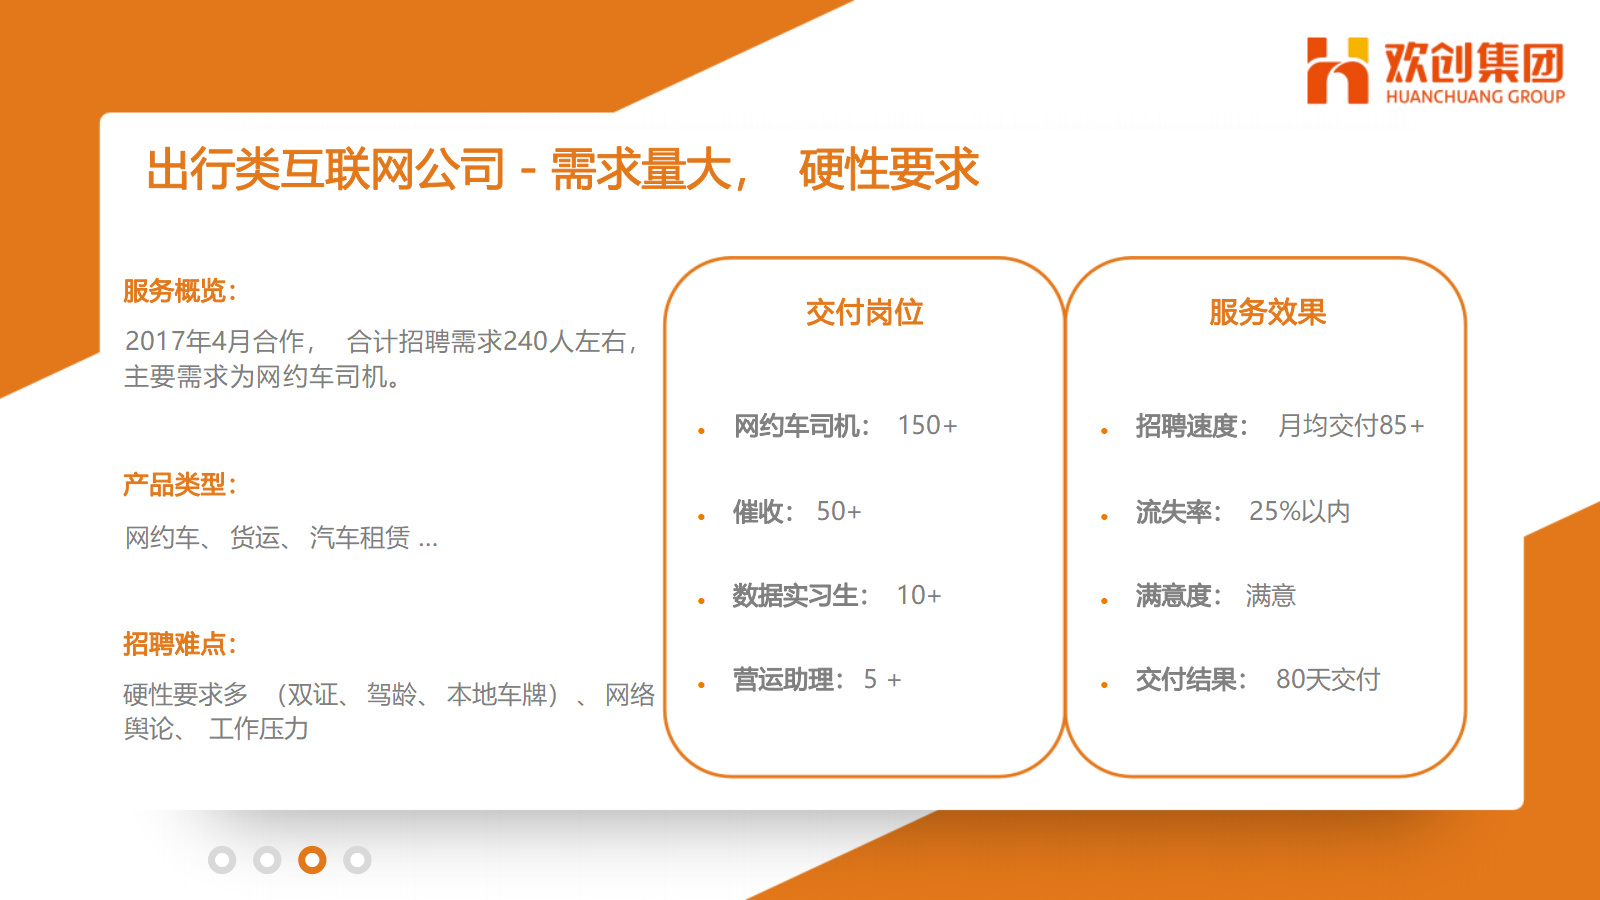
Task: Click the 数据实习生 10+ list item
Action: tap(836, 596)
